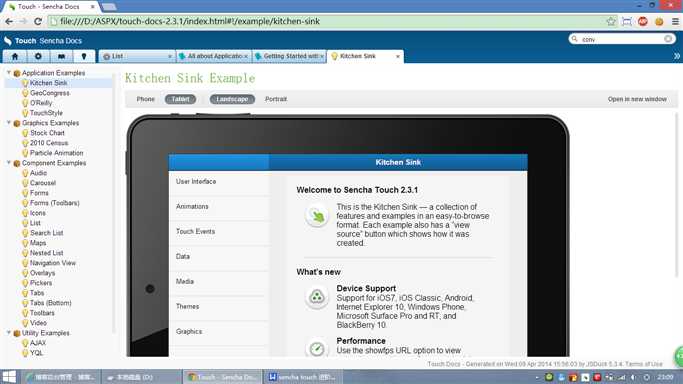Viewport: 683px width, 384px height.
Task: Switch to the Chrome Touch - Sencha Docs taskbar button
Action: [223, 377]
